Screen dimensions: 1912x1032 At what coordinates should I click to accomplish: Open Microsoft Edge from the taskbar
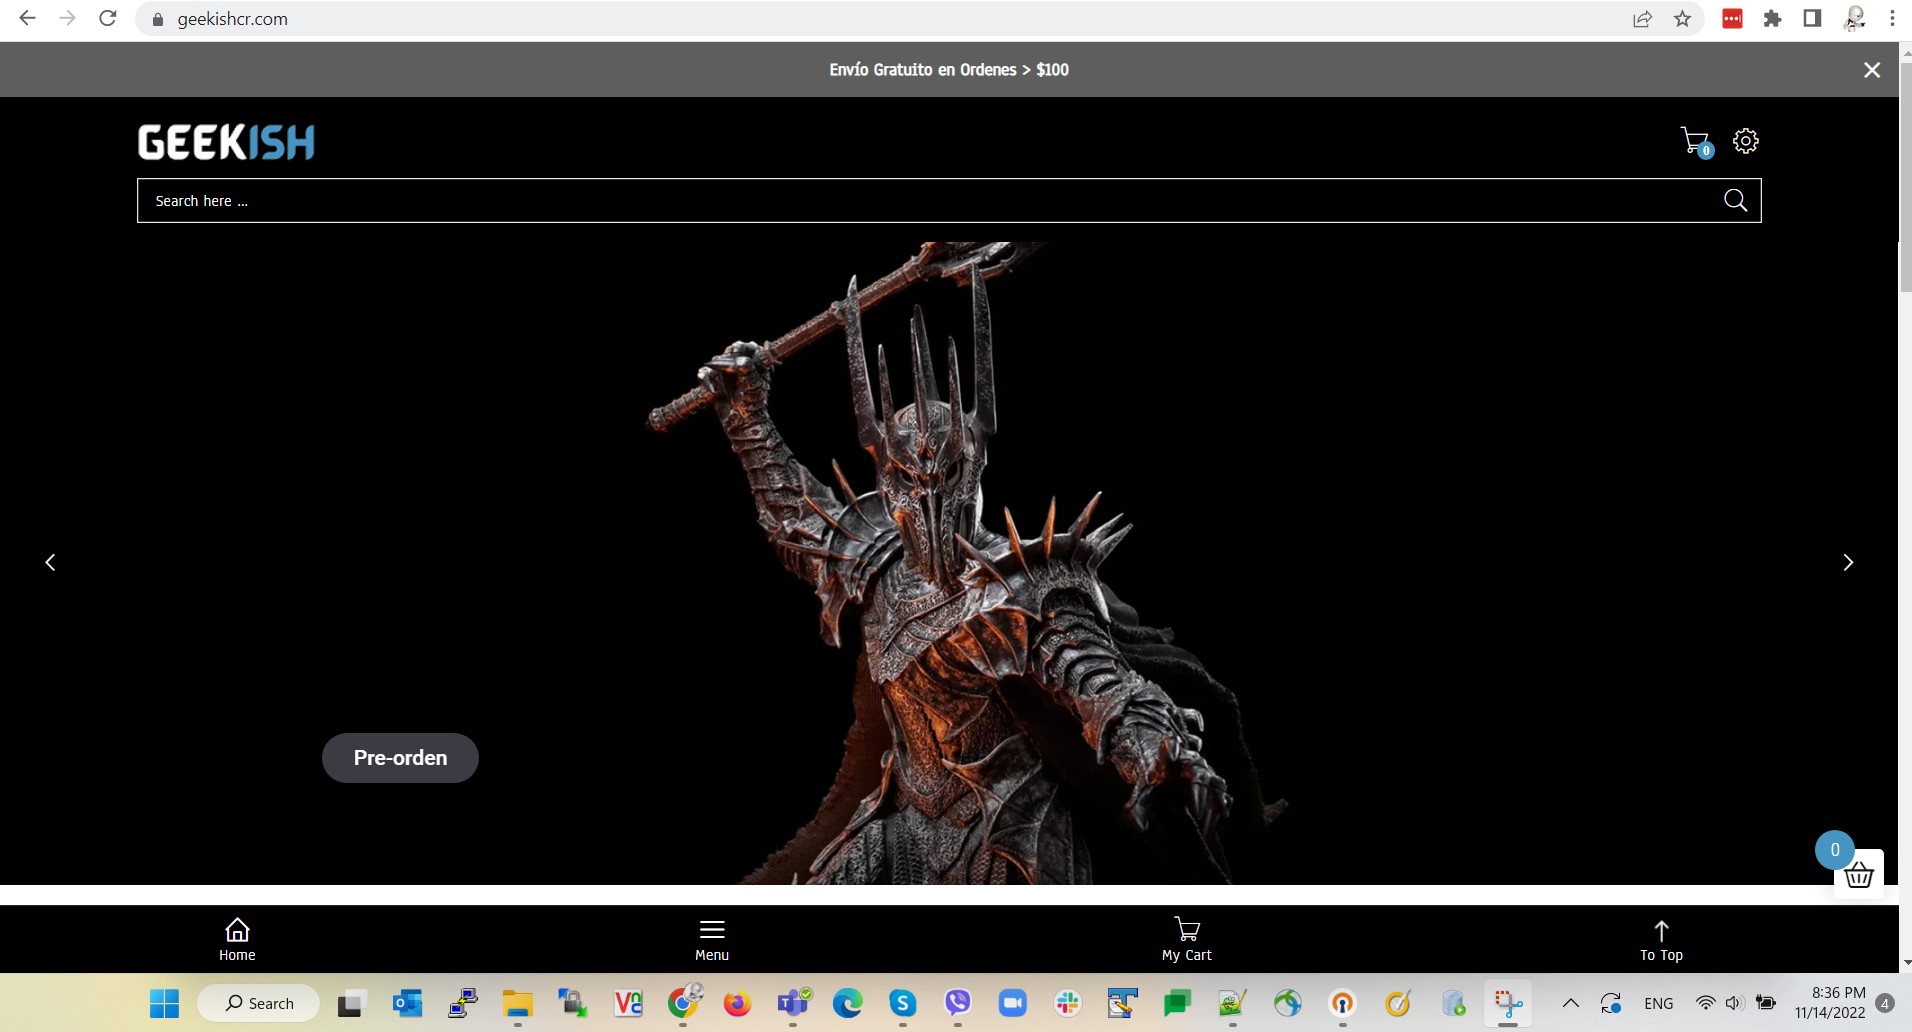848,1003
